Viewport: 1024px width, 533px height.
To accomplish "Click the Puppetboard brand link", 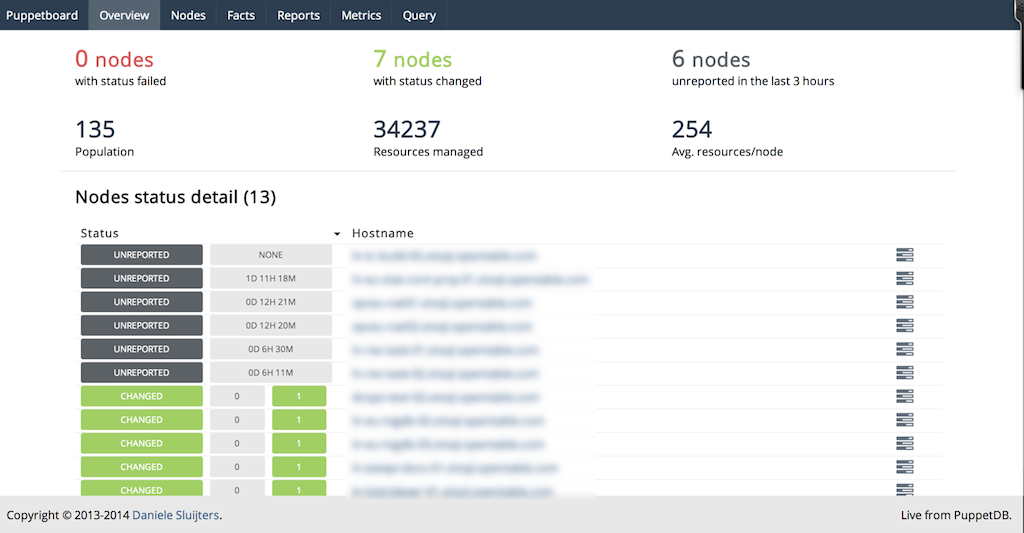I will pyautogui.click(x=42, y=15).
